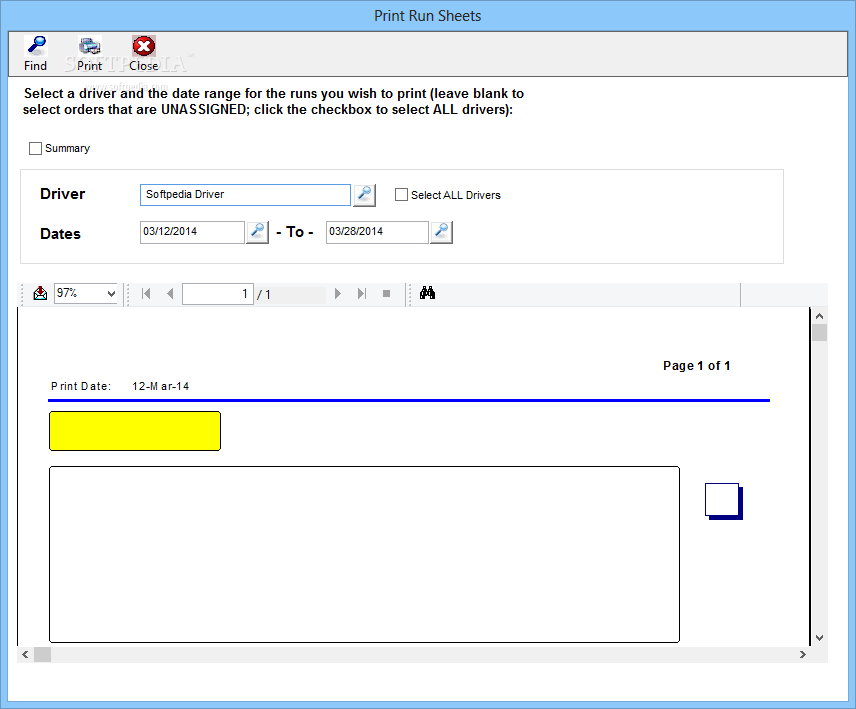The width and height of the screenshot is (856, 709).
Task: Click the export report icon
Action: [x=40, y=294]
